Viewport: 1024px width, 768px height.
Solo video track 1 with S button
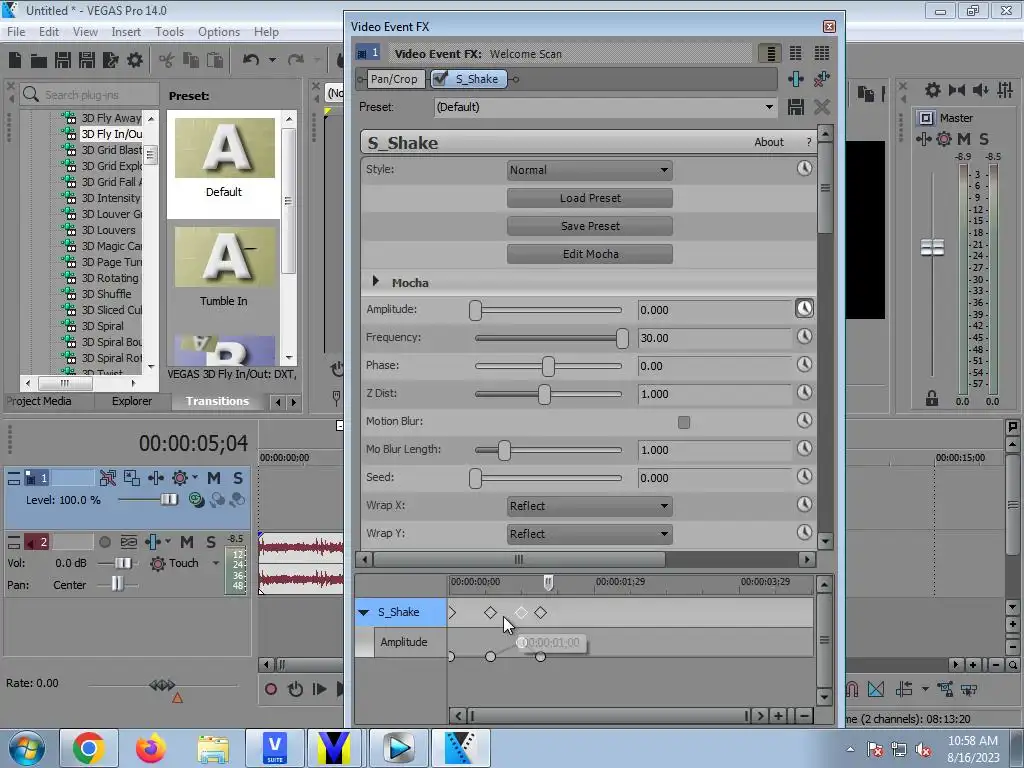(238, 478)
